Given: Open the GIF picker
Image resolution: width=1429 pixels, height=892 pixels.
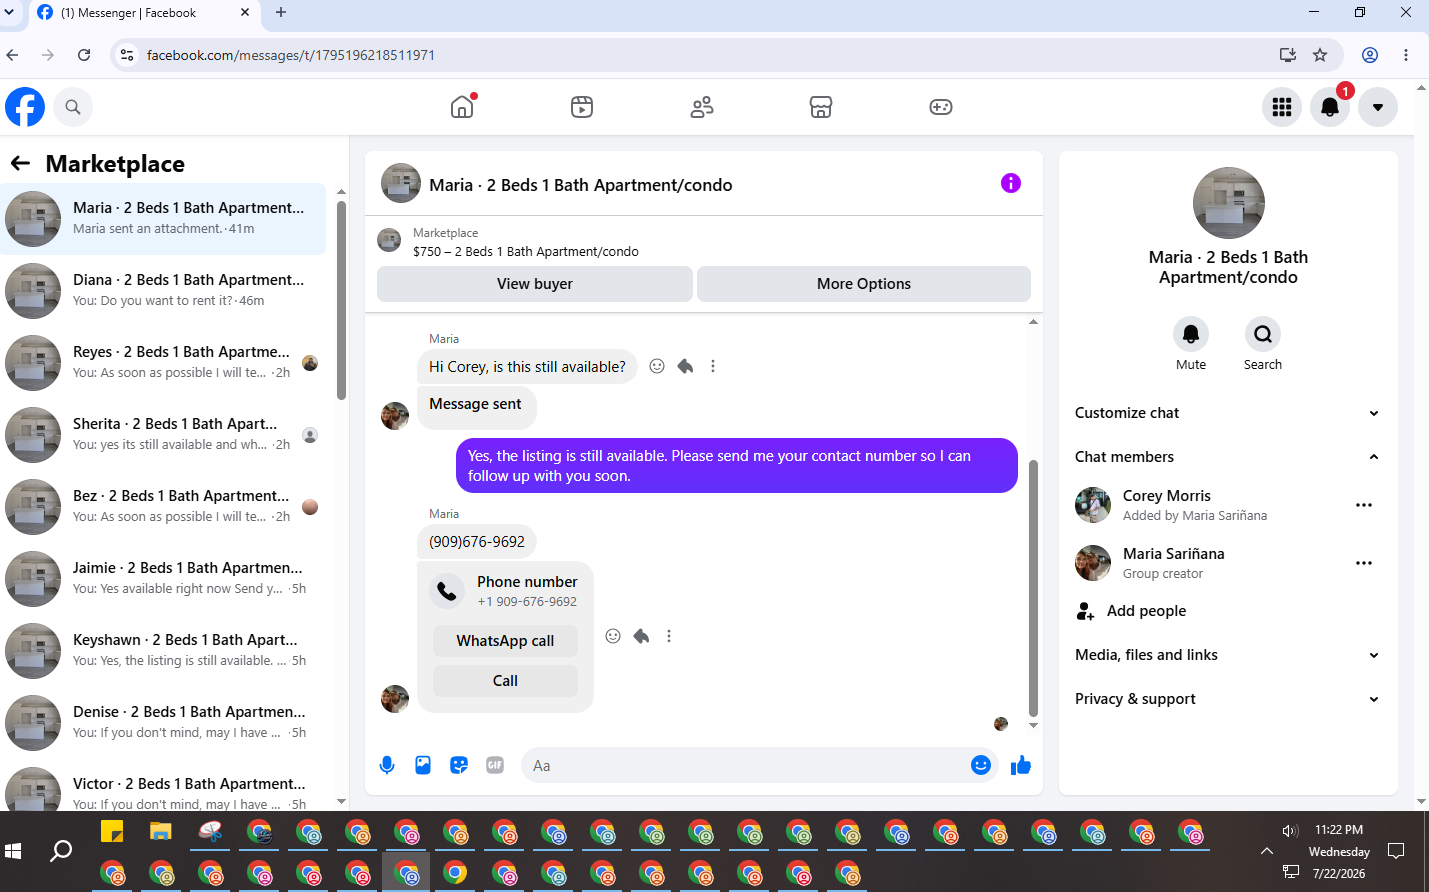Looking at the screenshot, I should pyautogui.click(x=495, y=765).
